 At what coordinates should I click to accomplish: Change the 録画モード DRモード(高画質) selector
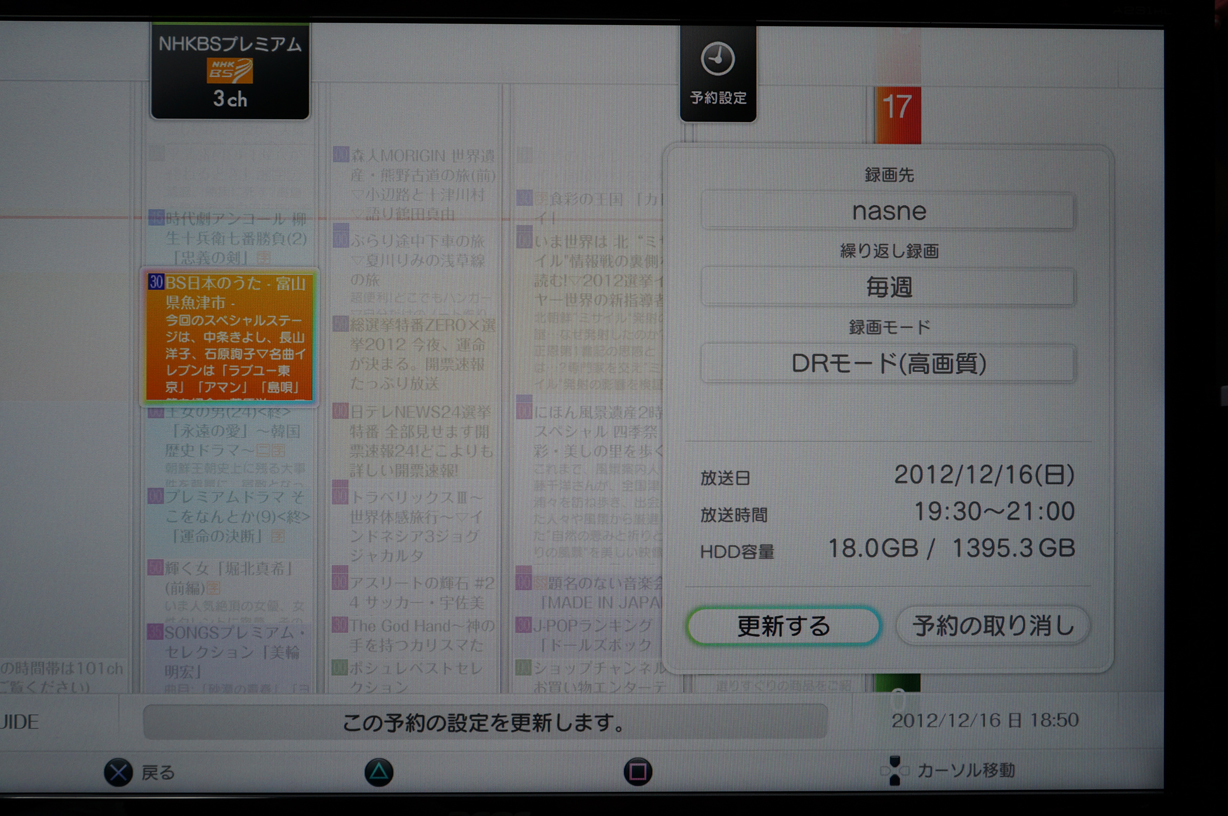pyautogui.click(x=888, y=364)
